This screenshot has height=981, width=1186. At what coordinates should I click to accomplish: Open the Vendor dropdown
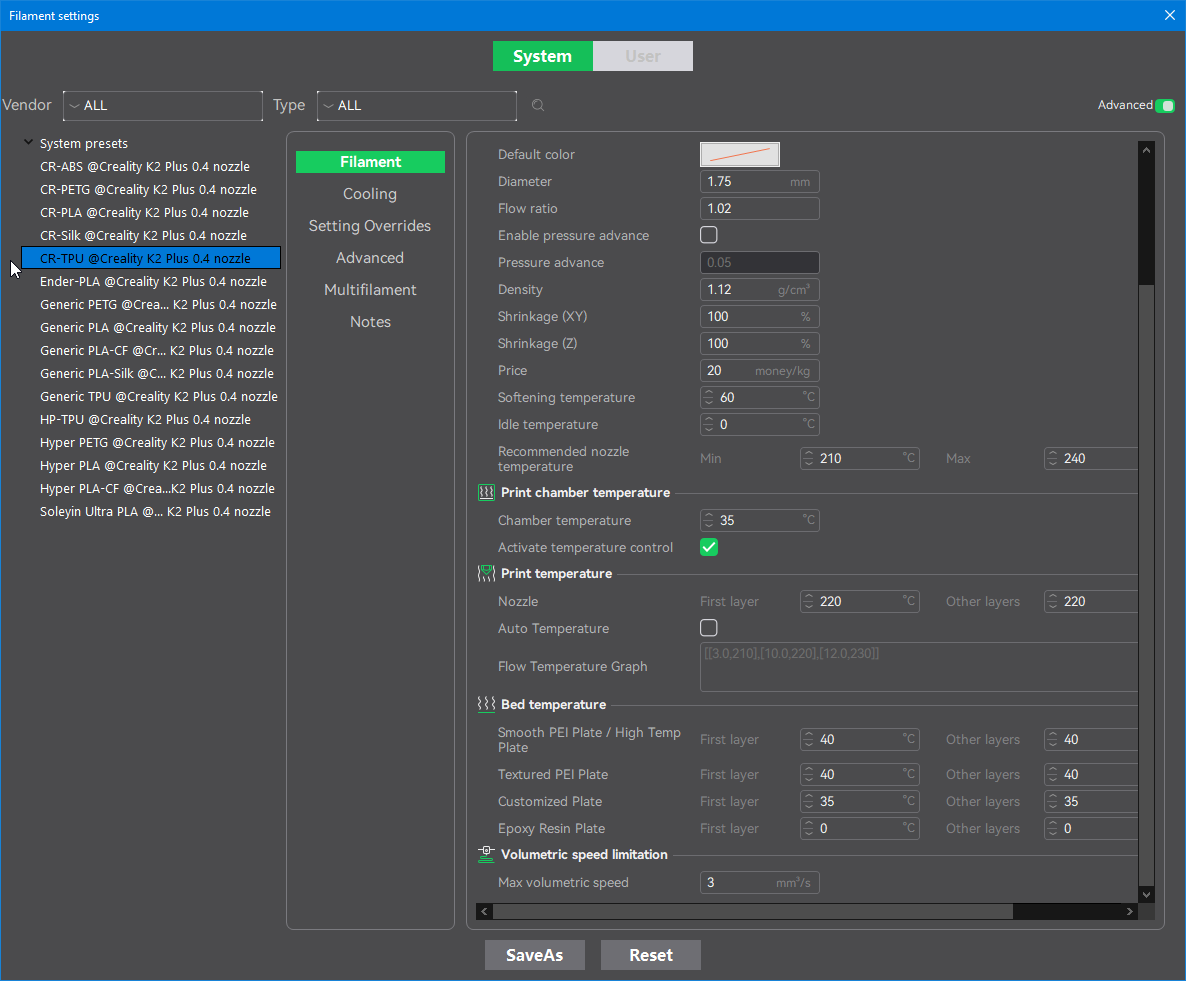pyautogui.click(x=163, y=105)
